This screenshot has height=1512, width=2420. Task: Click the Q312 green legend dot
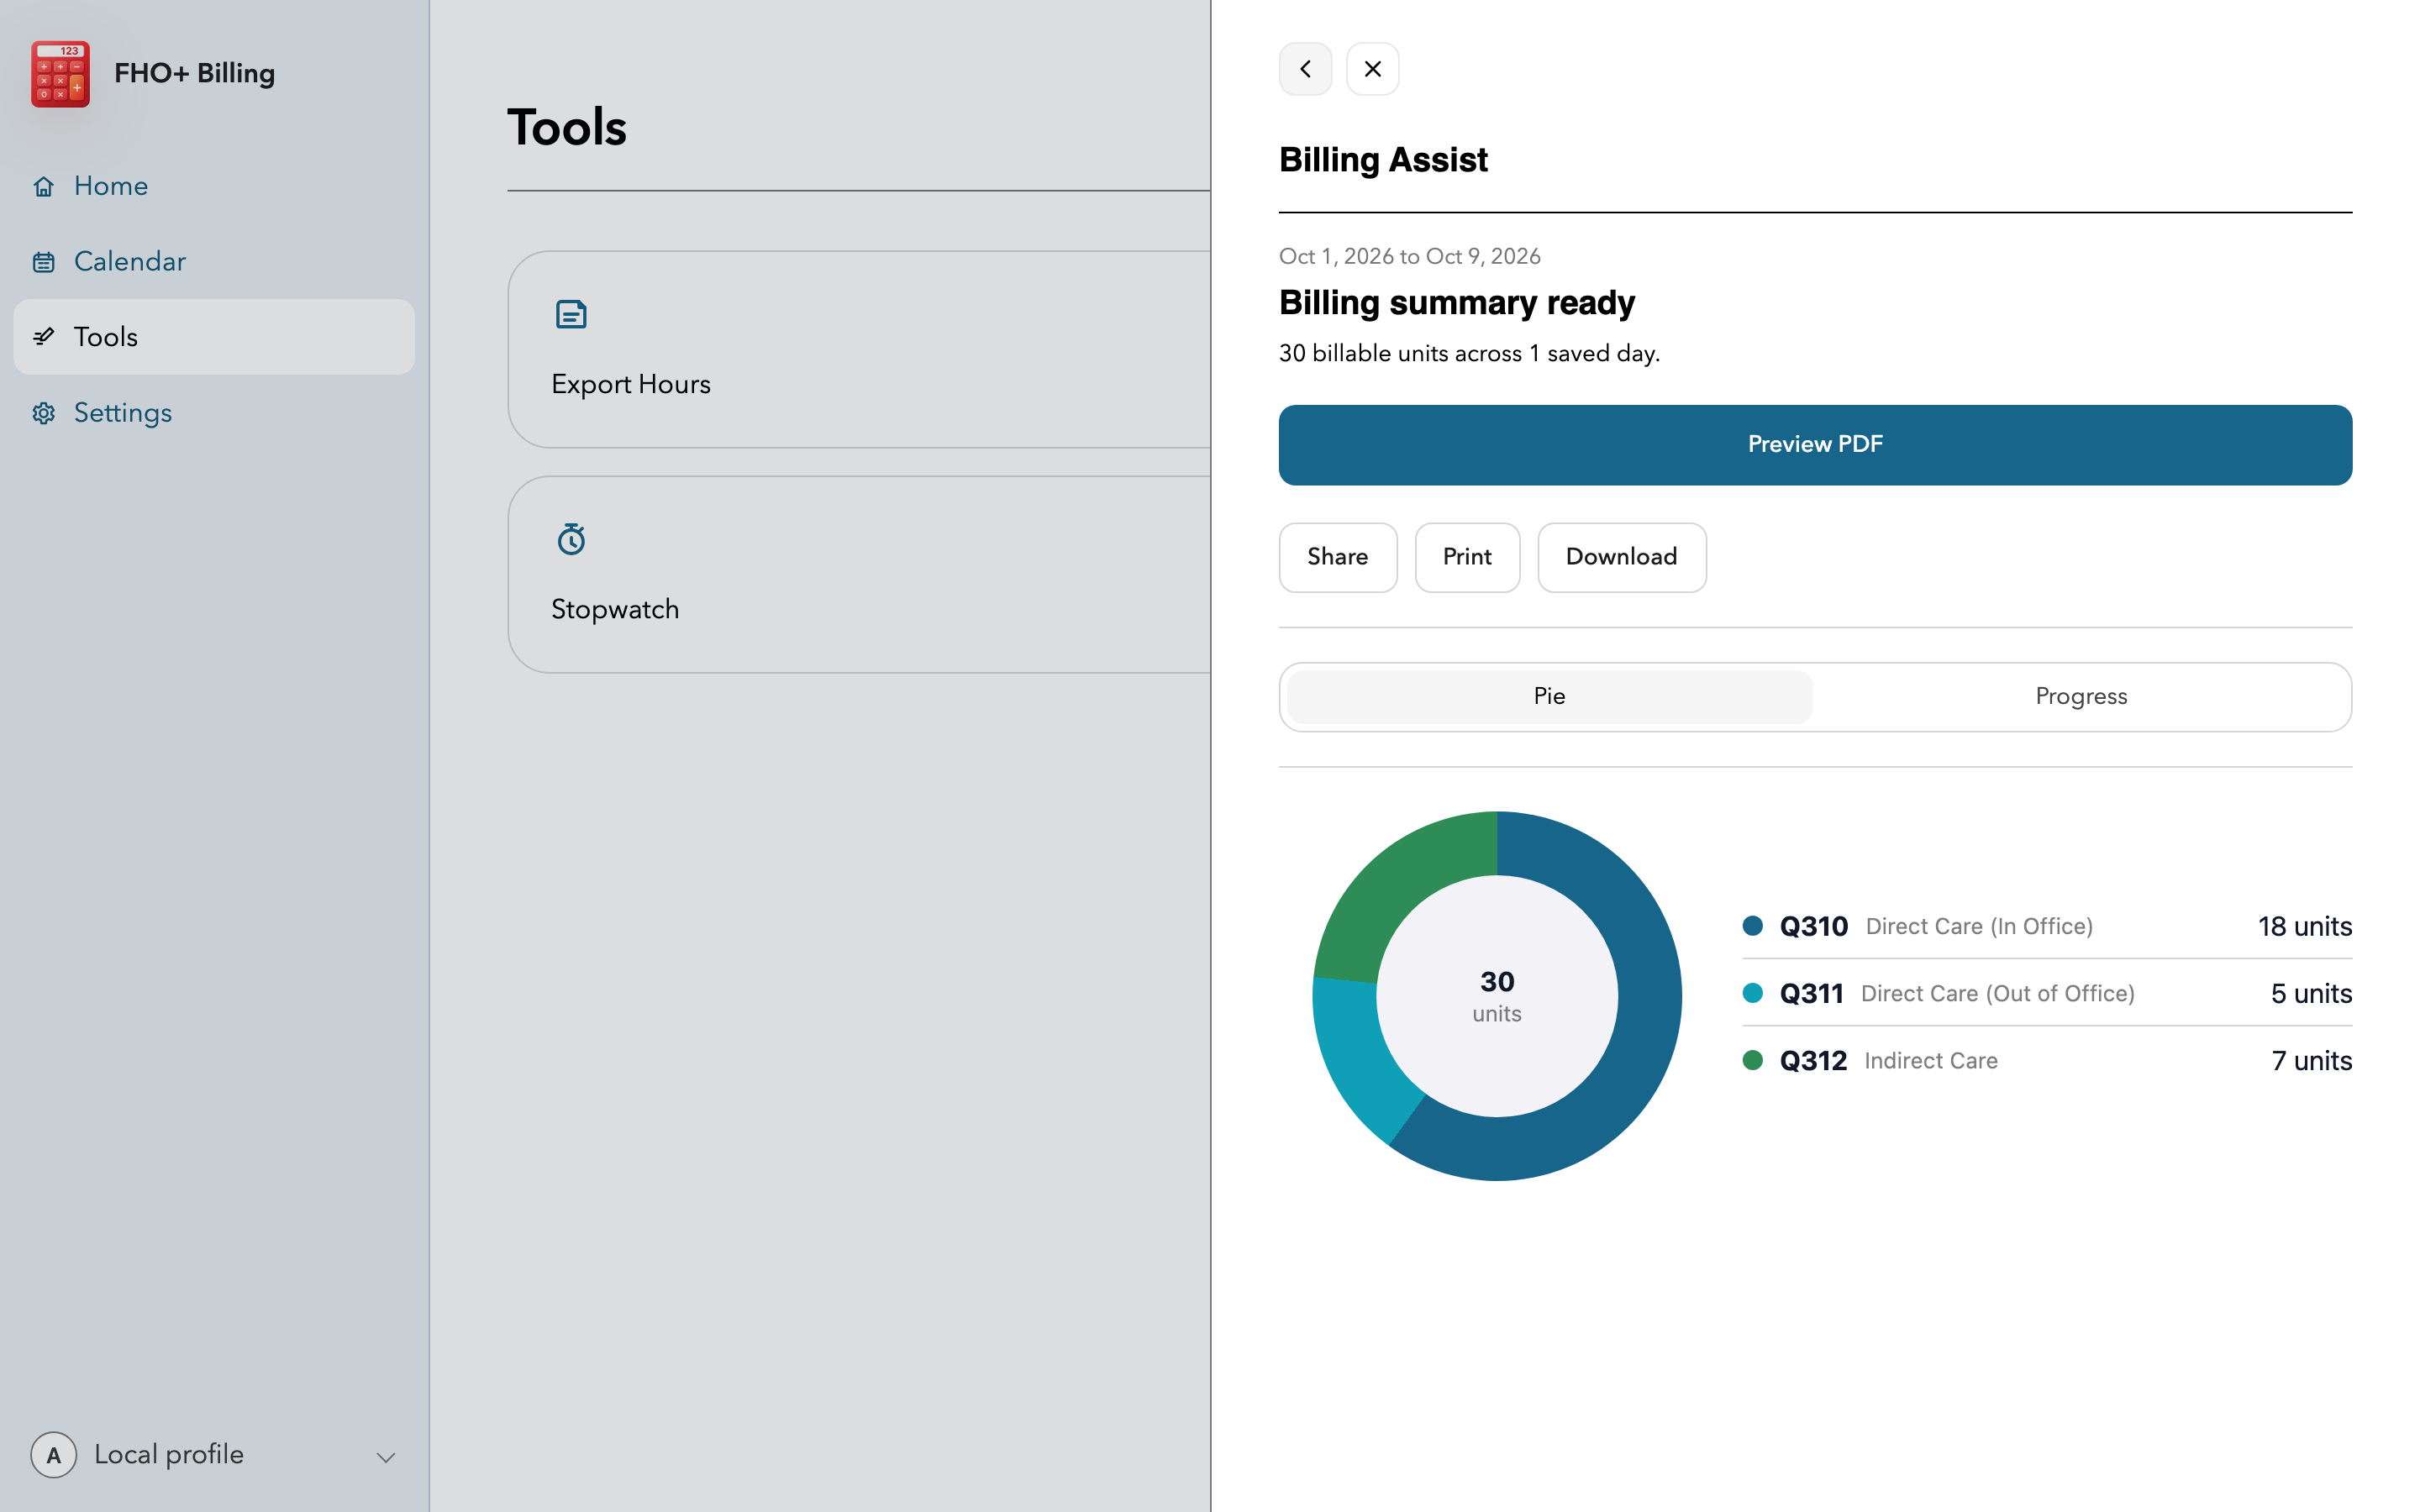click(x=1752, y=1059)
